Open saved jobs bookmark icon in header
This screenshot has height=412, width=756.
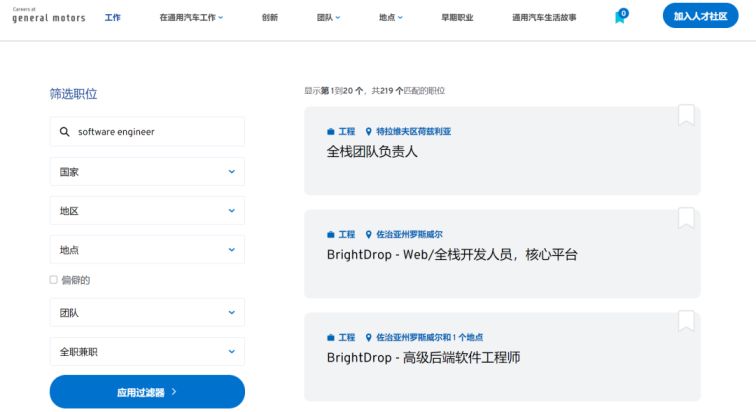(620, 17)
